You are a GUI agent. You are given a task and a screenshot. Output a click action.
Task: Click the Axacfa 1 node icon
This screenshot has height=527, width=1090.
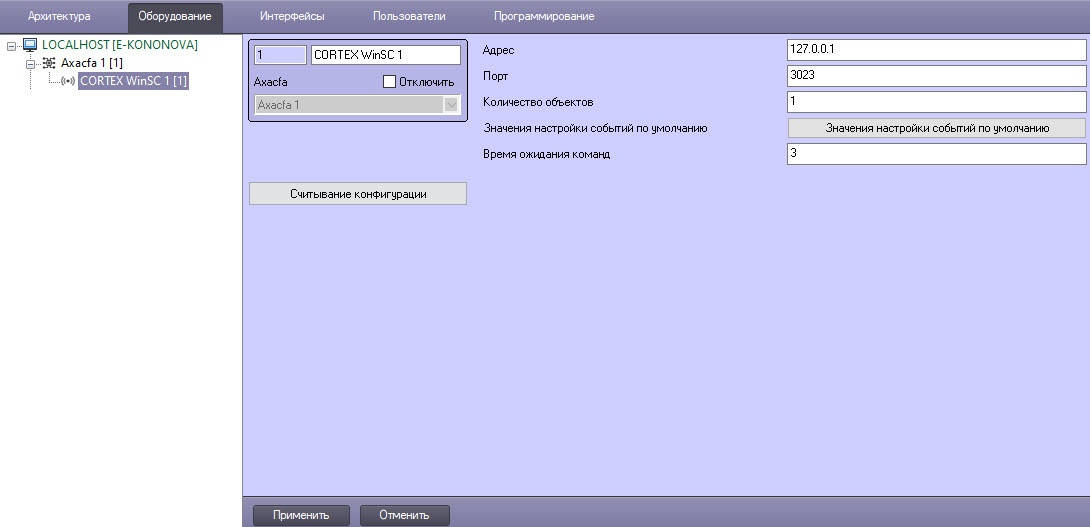pyautogui.click(x=49, y=63)
